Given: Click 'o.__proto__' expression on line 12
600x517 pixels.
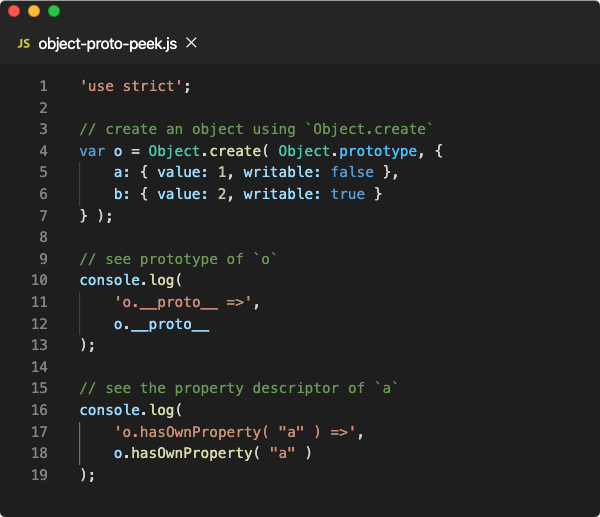Looking at the screenshot, I should [x=161, y=325].
